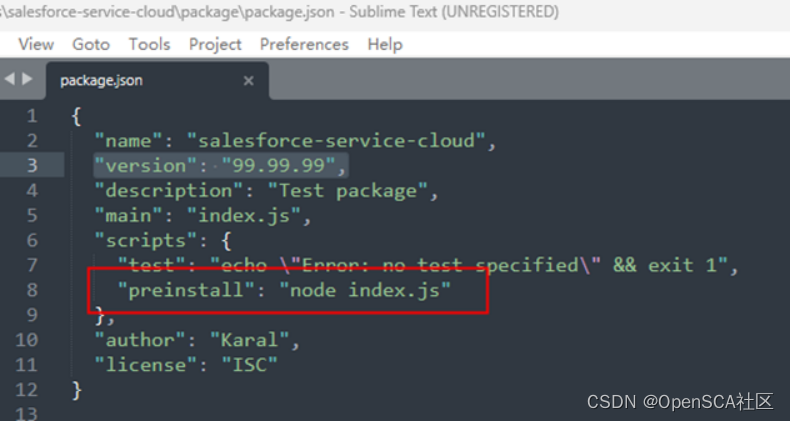Click the "preinstall" key text

click(x=186, y=290)
